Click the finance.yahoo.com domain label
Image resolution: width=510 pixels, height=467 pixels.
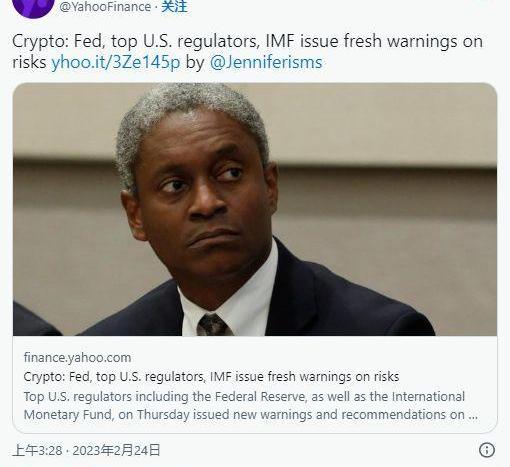pos(77,358)
